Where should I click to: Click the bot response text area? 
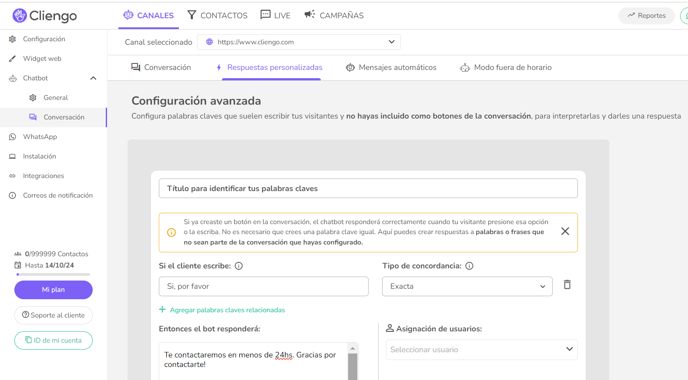[254, 361]
